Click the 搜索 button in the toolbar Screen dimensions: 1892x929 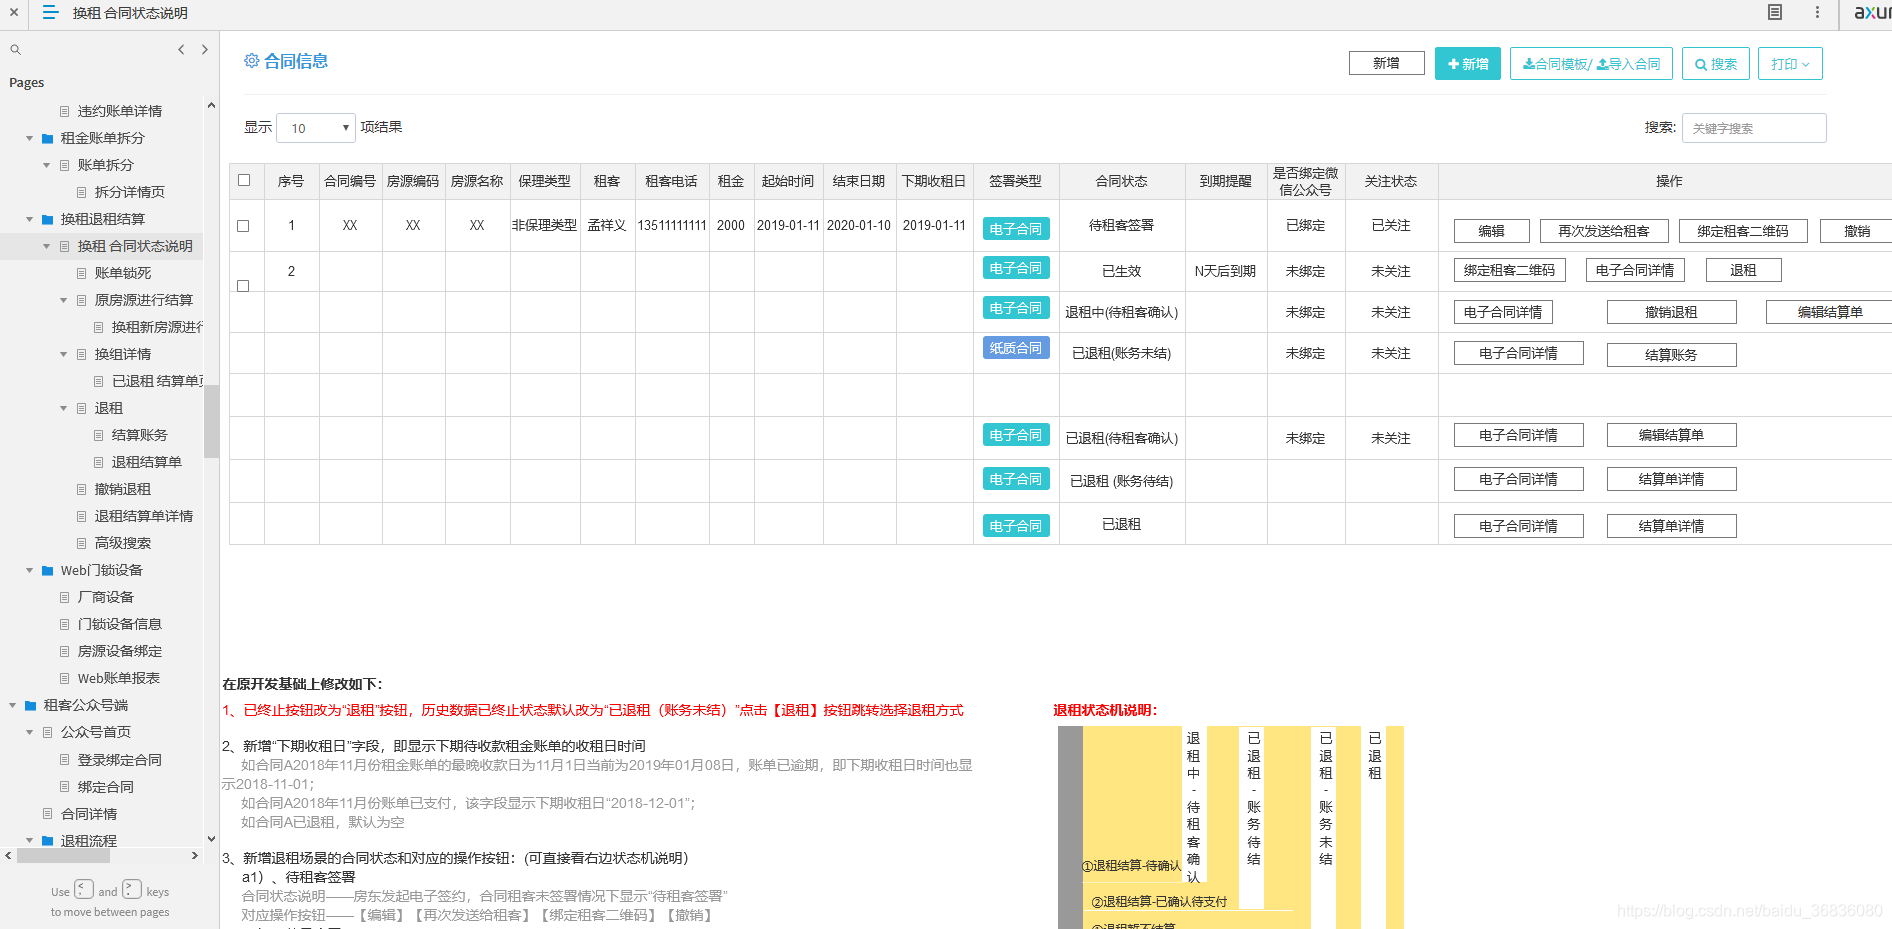(x=1715, y=64)
